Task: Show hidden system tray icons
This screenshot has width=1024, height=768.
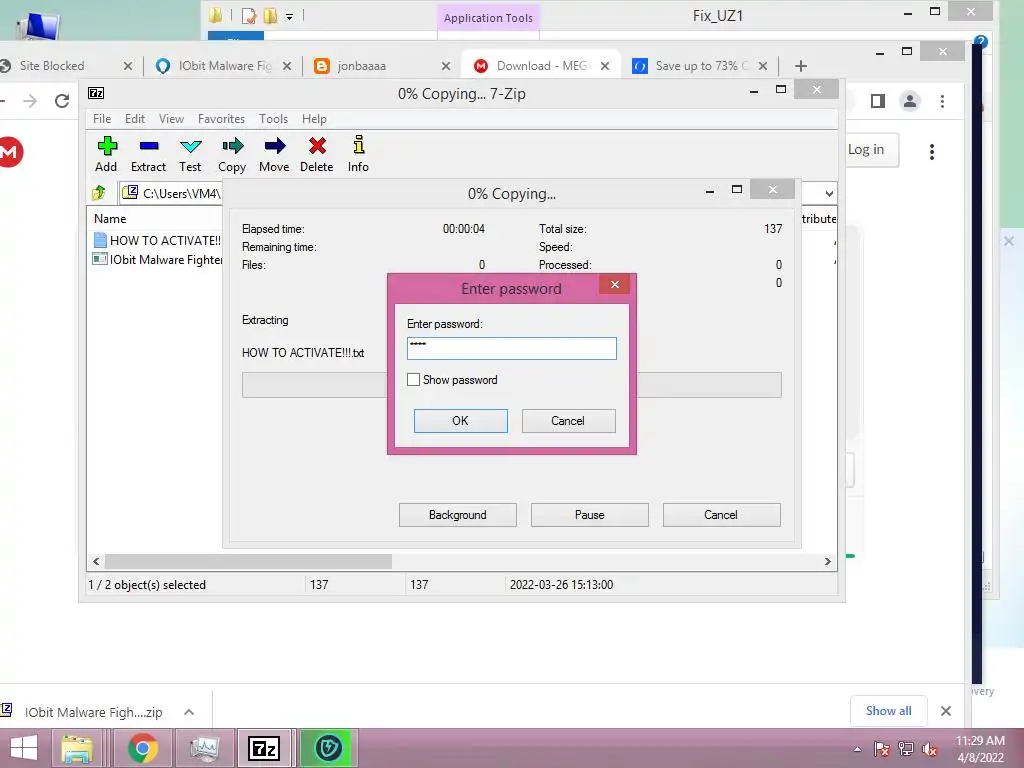Action: (x=857, y=749)
